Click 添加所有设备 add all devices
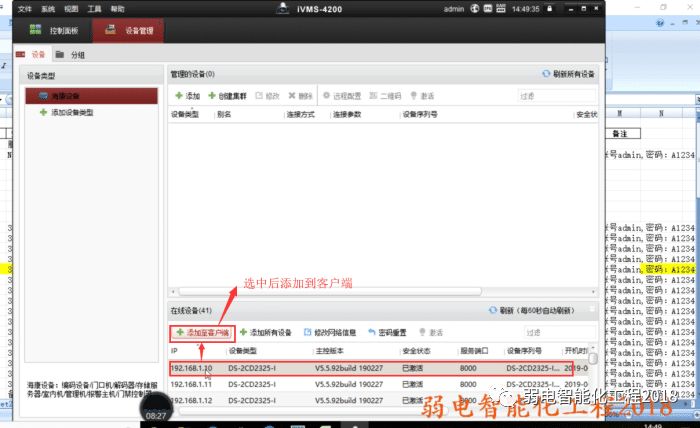The height and width of the screenshot is (428, 700). (266, 332)
